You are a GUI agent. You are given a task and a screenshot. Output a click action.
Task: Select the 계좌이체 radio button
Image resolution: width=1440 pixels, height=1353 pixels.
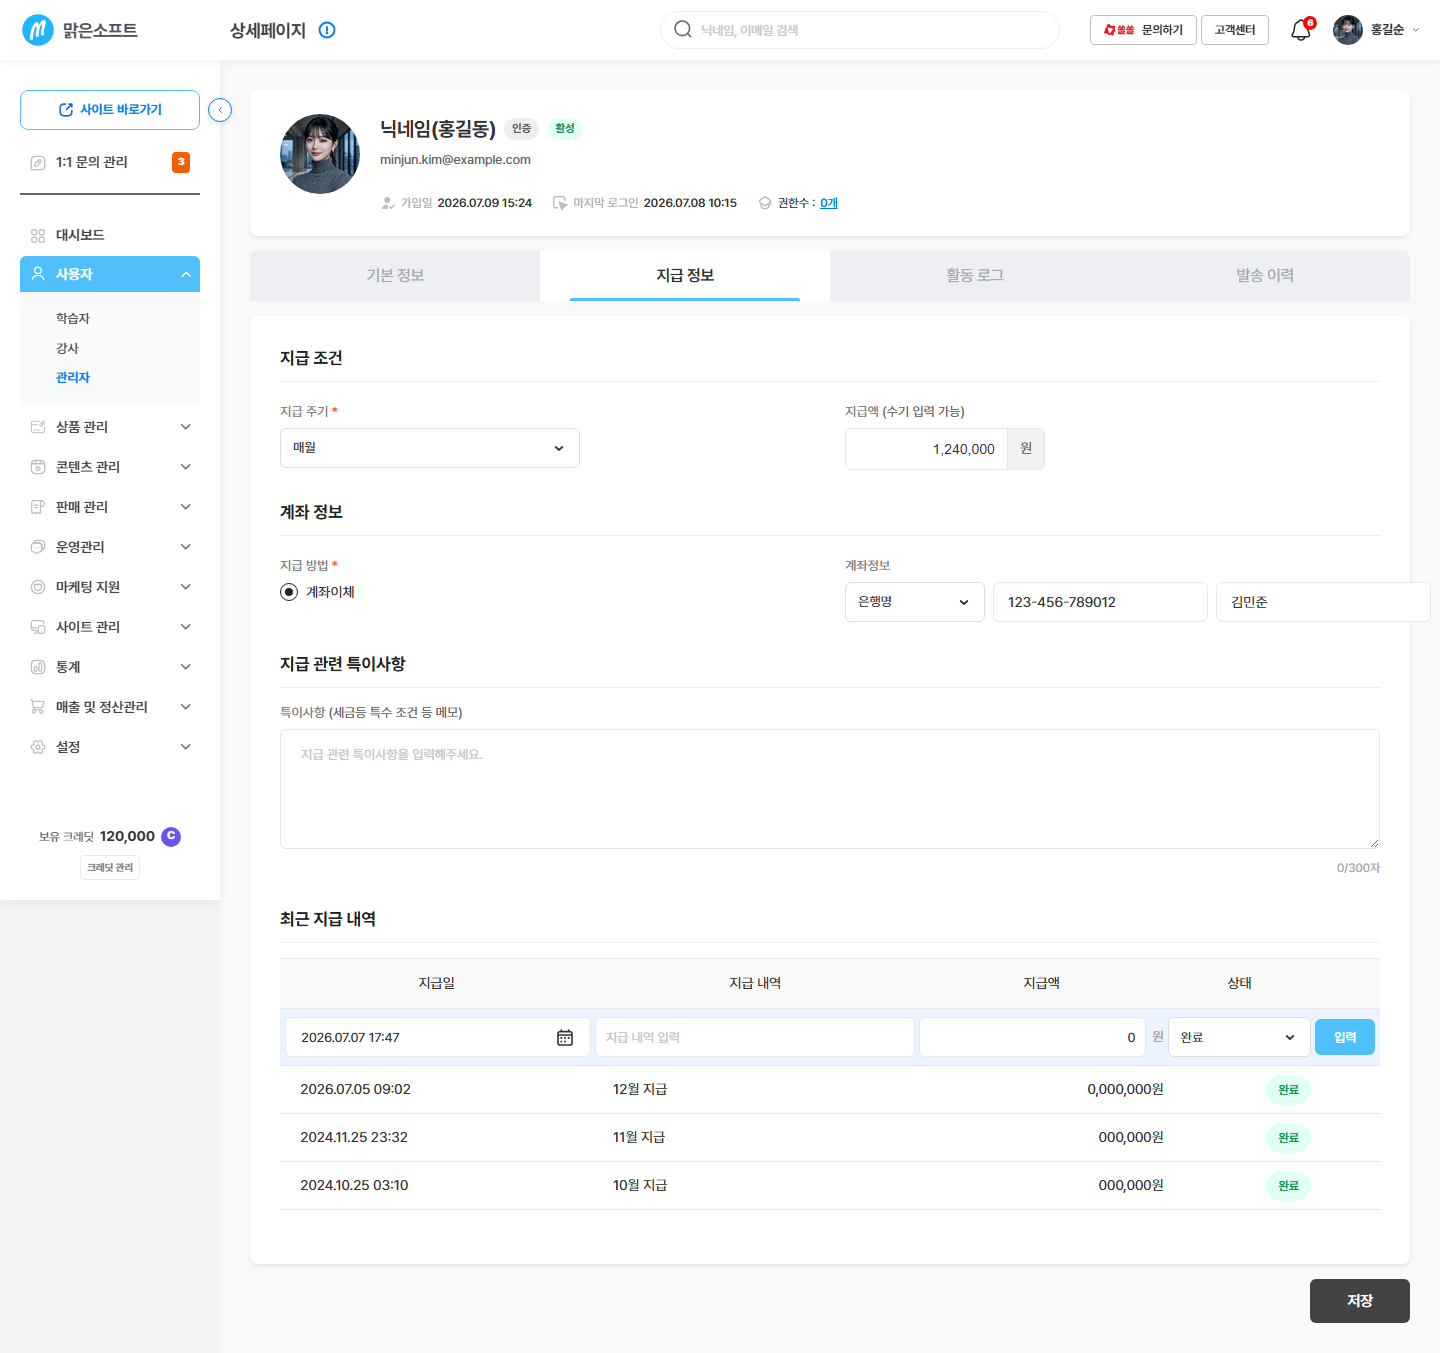pyautogui.click(x=289, y=592)
